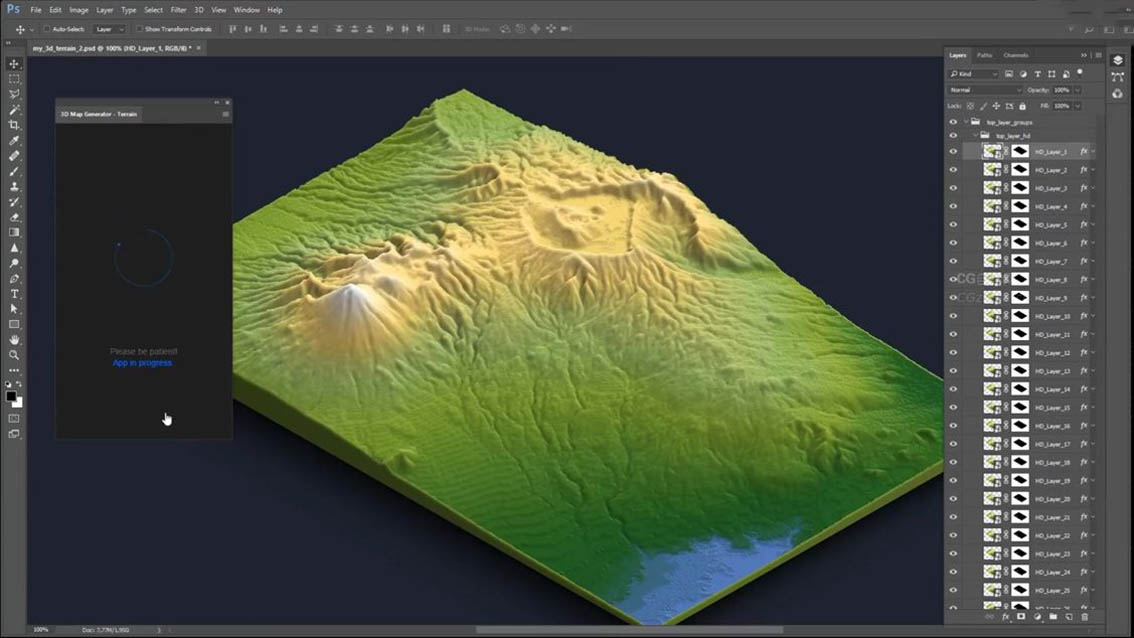This screenshot has width=1134, height=638.
Task: Open the layer filter Kind dropdown
Action: coord(974,74)
